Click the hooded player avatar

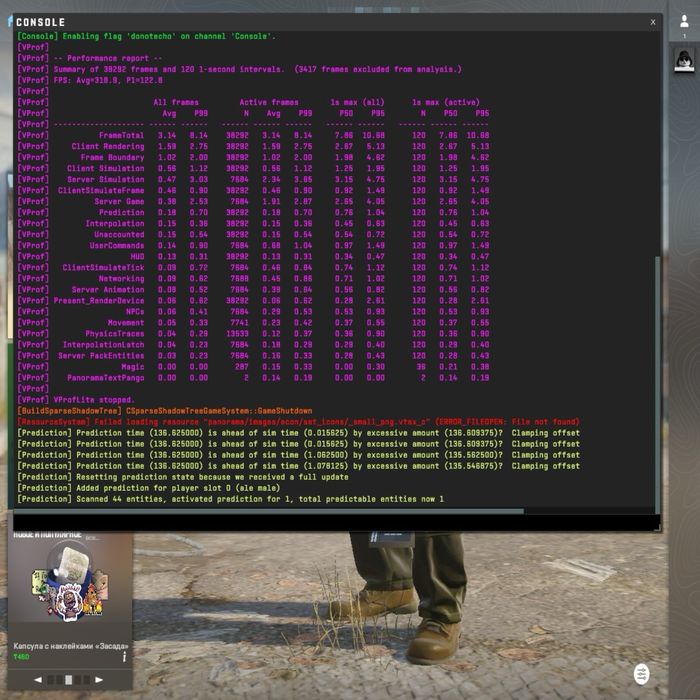[683, 60]
